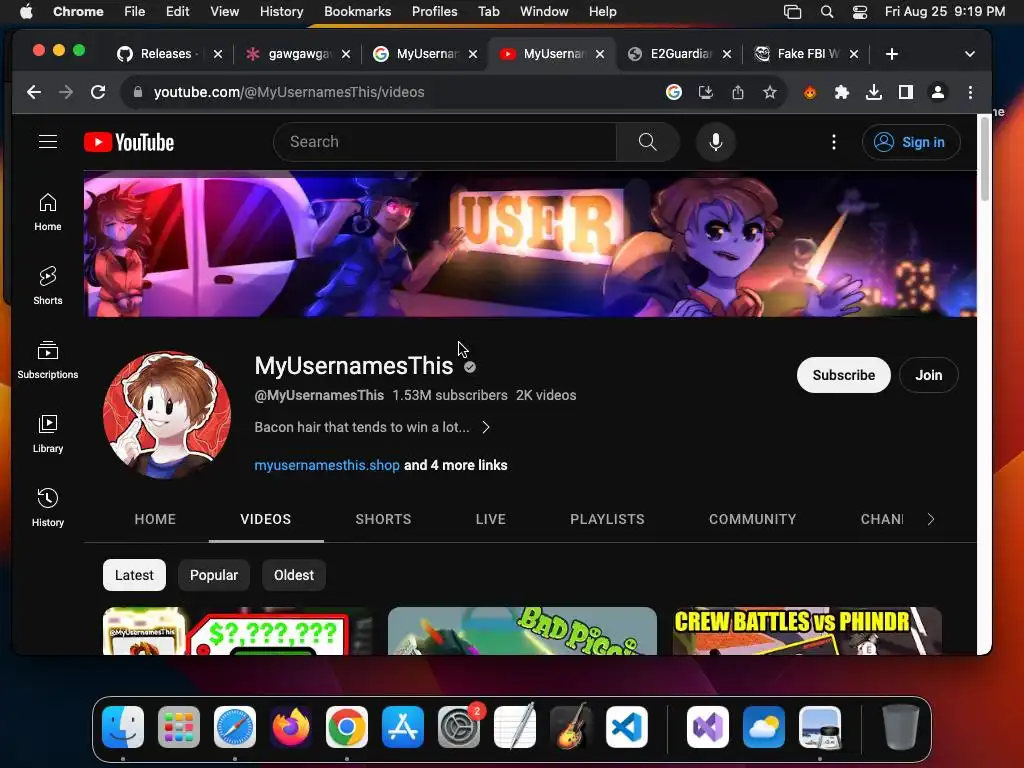The image size is (1024, 768).
Task: Switch to the PLAYLISTS channel tab
Action: tap(607, 519)
